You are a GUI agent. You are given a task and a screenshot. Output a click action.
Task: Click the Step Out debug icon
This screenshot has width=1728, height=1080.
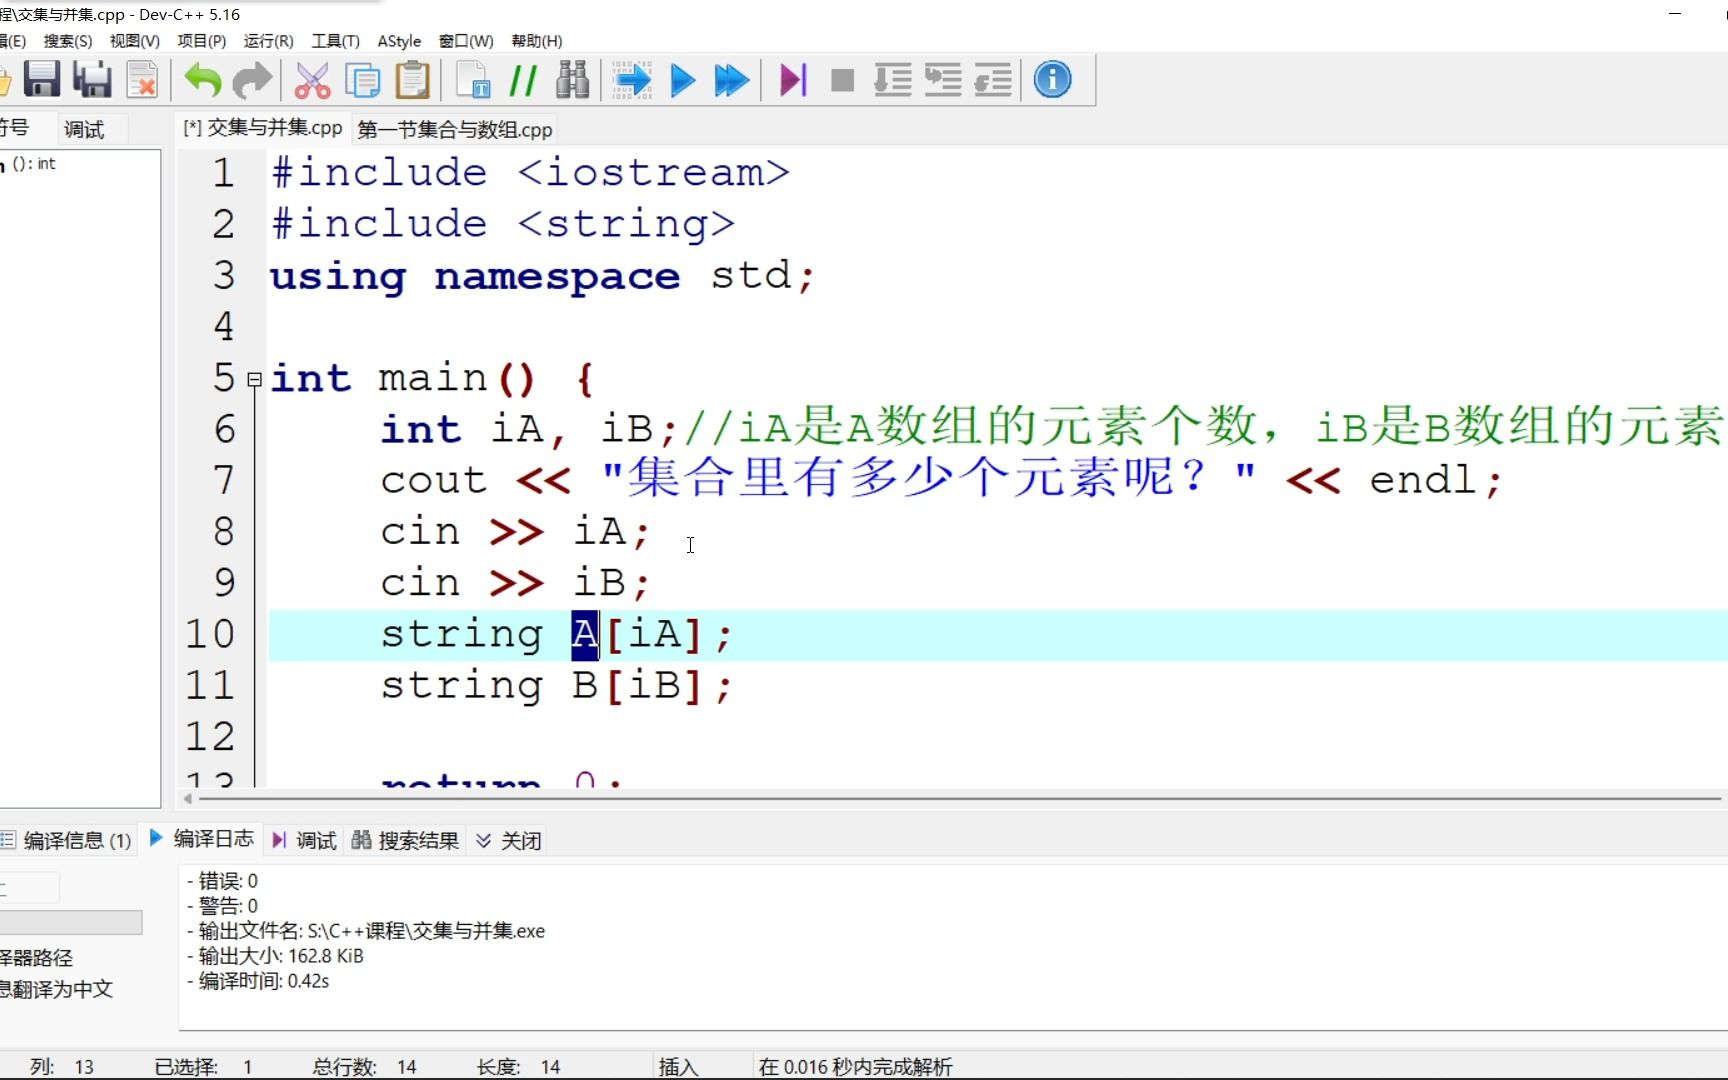click(993, 80)
